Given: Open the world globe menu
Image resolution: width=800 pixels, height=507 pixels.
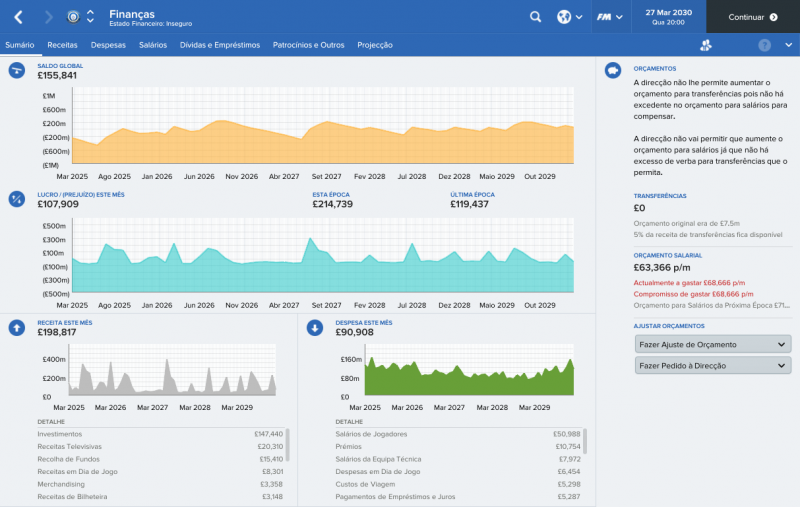Looking at the screenshot, I should 565,17.
